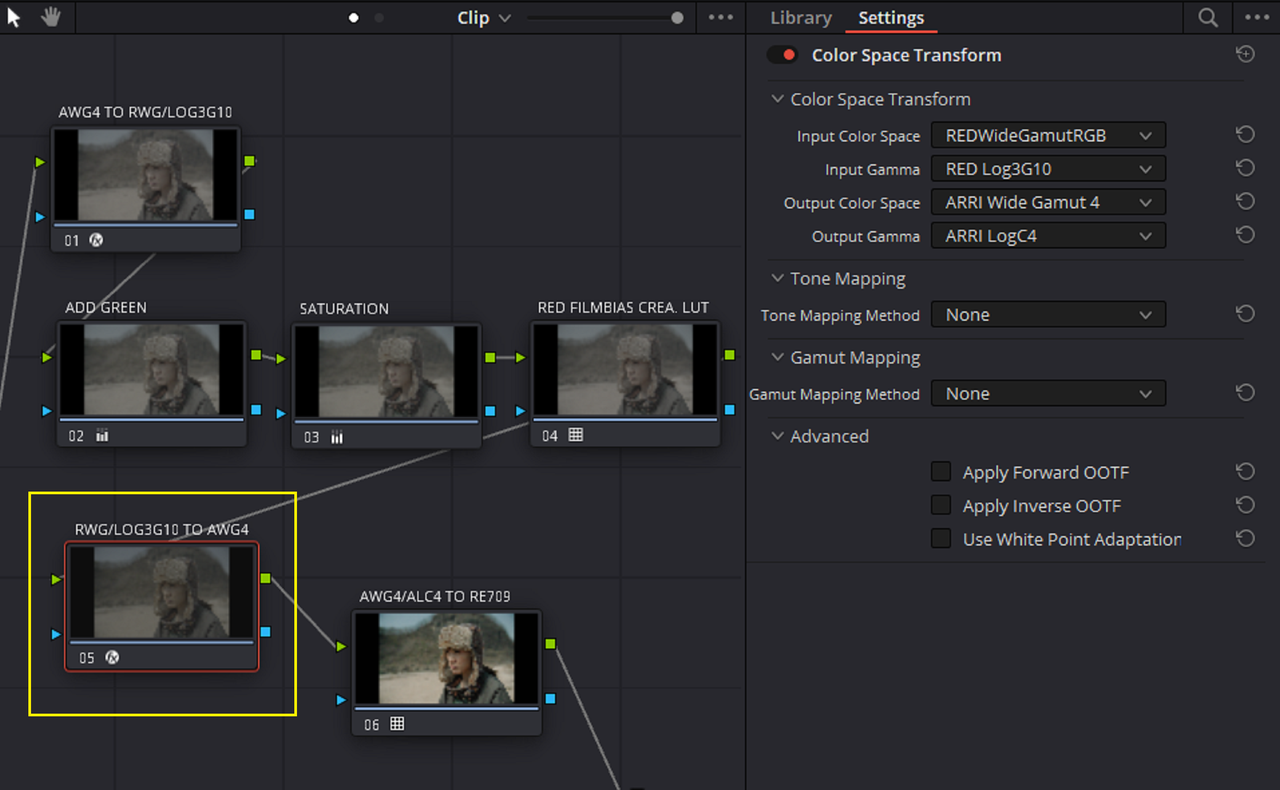Viewport: 1280px width, 790px height.
Task: Click the grade bars icon on node 02
Action: coord(102,436)
